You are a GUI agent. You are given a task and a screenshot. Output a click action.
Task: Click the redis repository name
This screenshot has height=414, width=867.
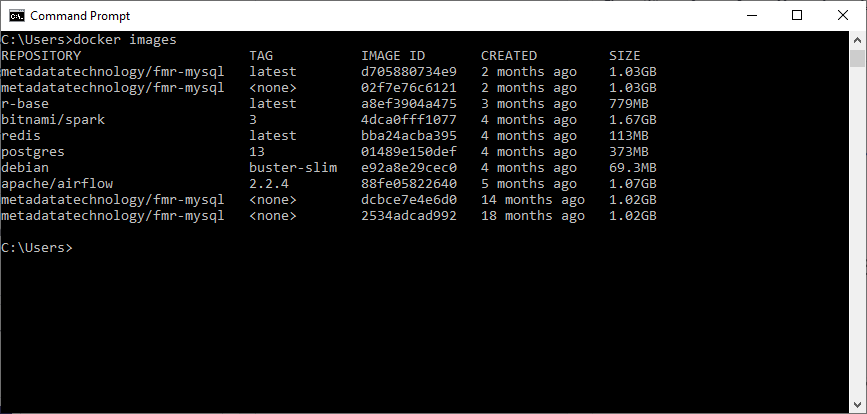(21, 136)
